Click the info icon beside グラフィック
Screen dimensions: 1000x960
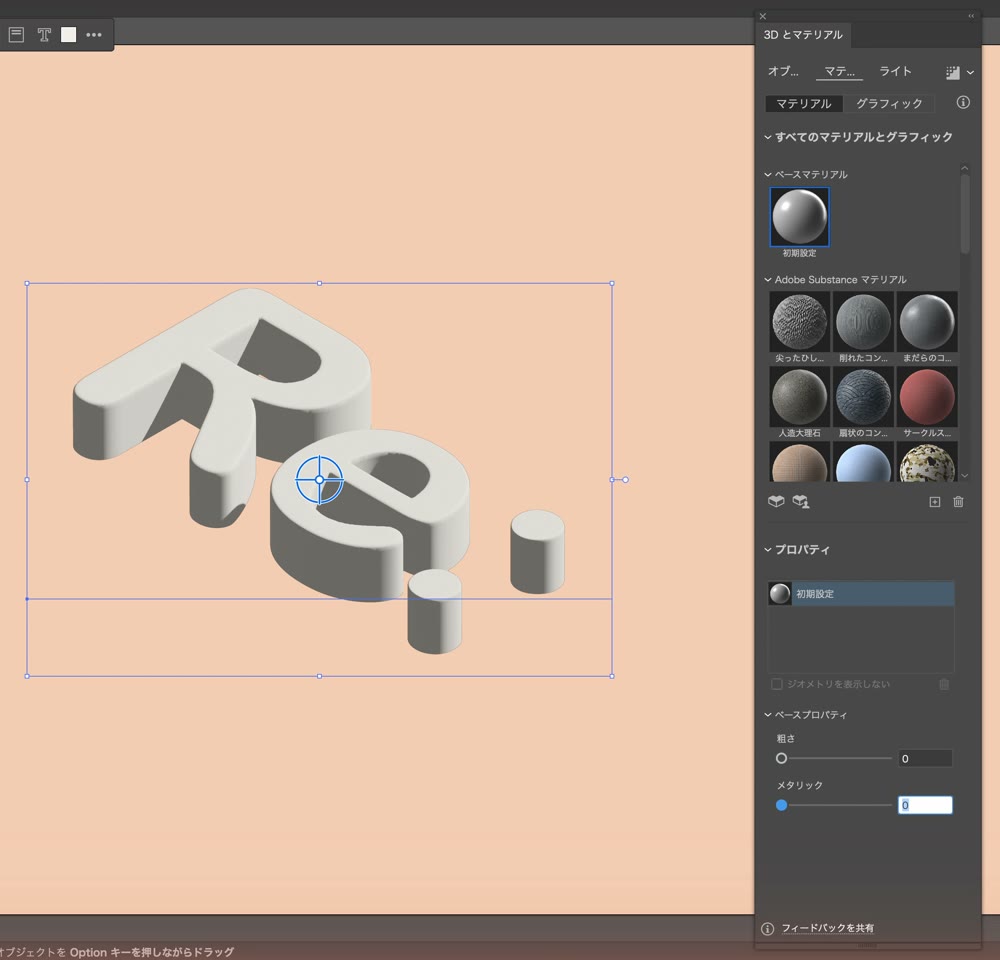coord(963,102)
